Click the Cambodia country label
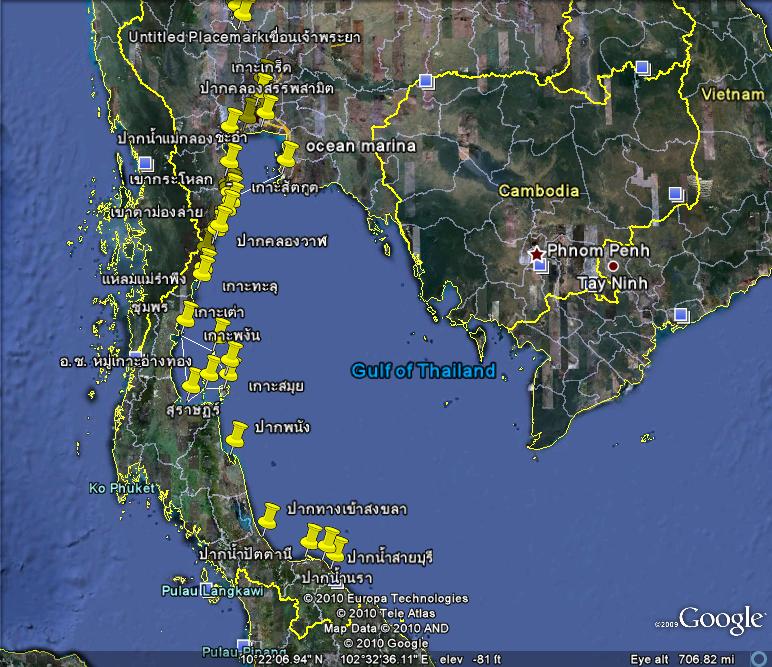The width and height of the screenshot is (772, 667). coord(539,190)
